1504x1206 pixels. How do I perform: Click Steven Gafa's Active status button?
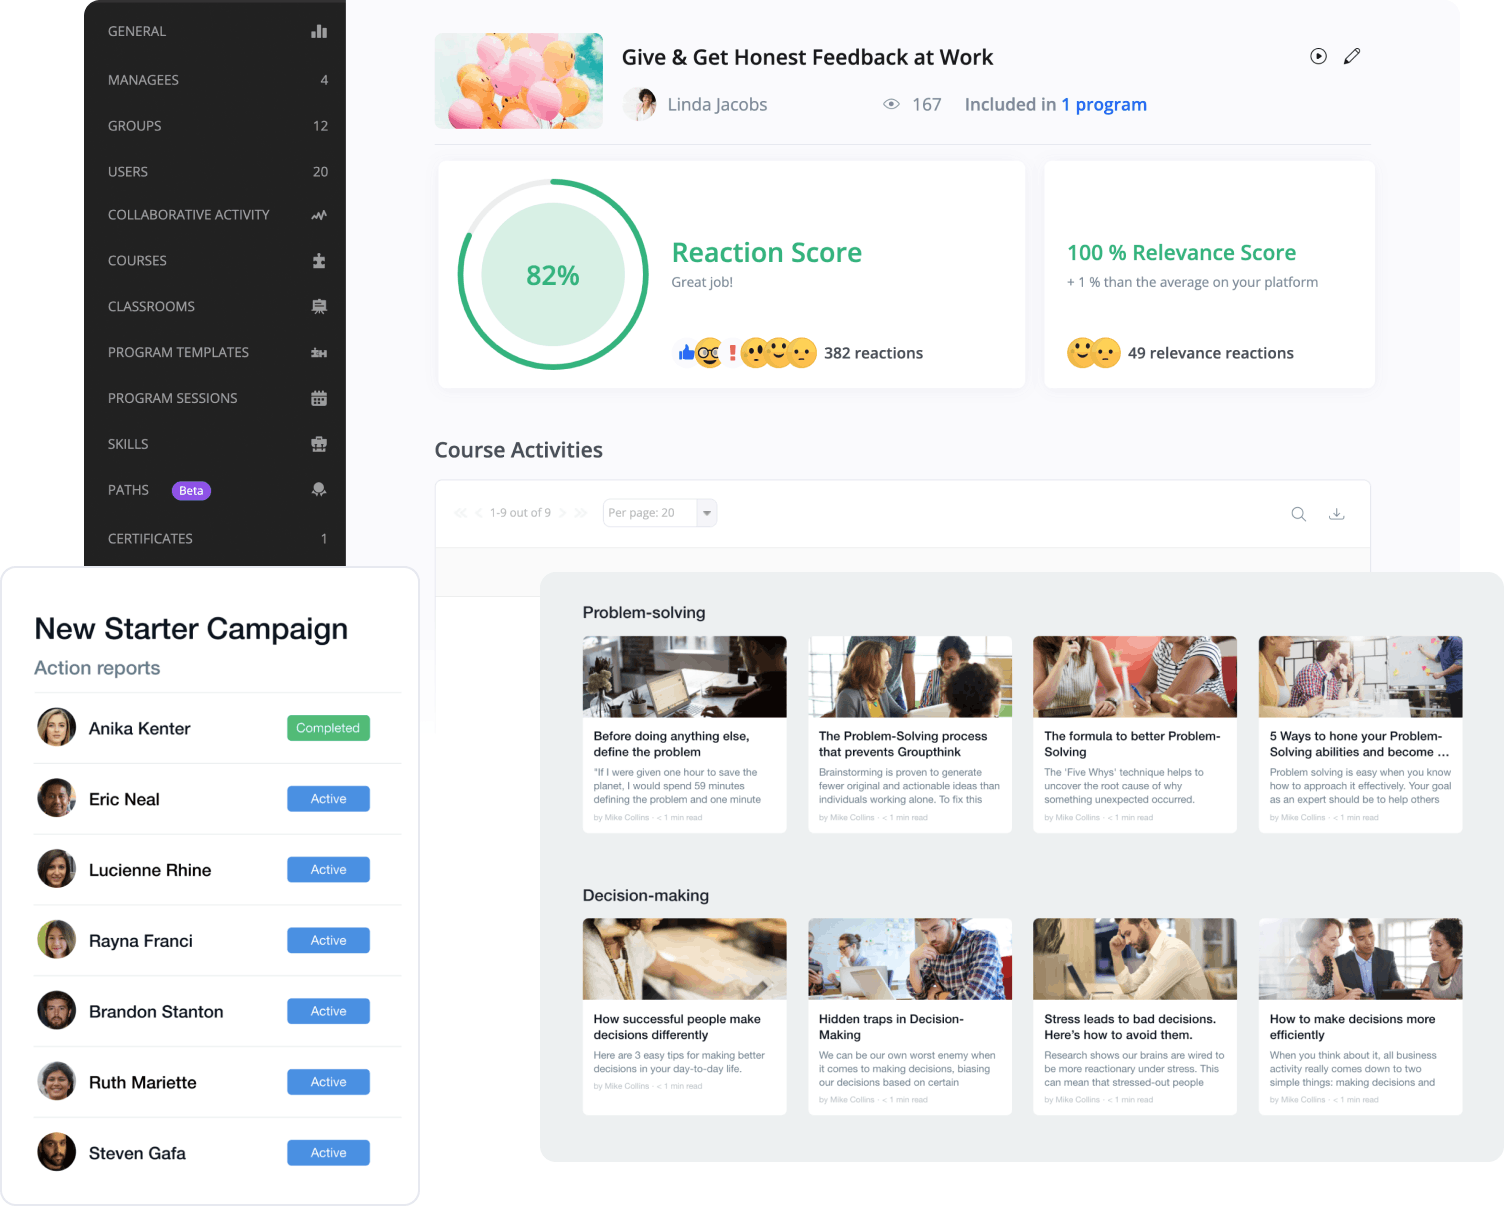(328, 1153)
